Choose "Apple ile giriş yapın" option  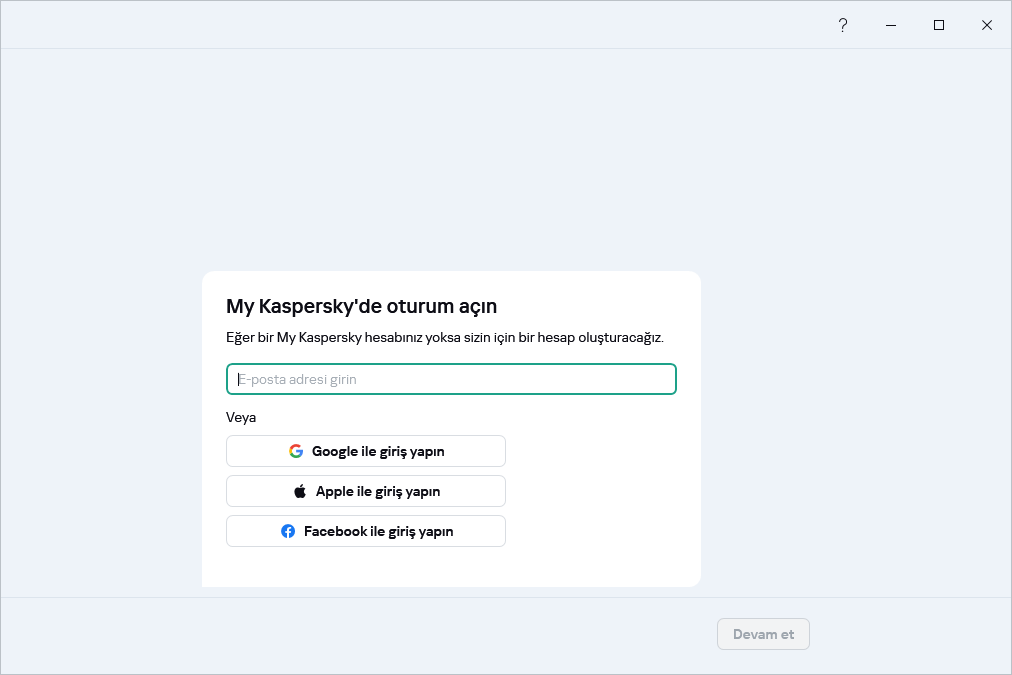(366, 491)
